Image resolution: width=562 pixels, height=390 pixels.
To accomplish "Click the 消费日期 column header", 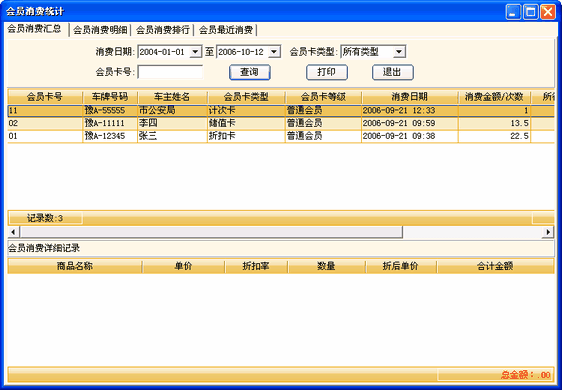I will [x=410, y=97].
